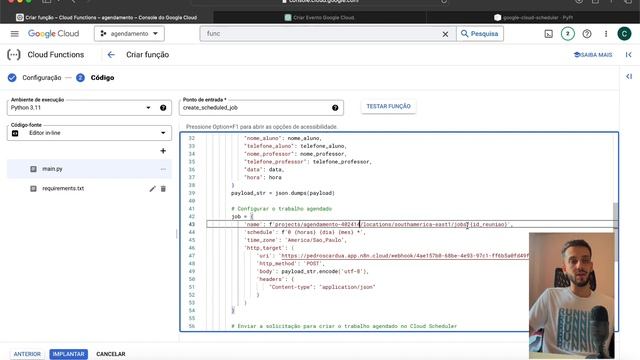This screenshot has height=360, width=640.
Task: Select the Configuração step
Action: pyautogui.click(x=35, y=78)
